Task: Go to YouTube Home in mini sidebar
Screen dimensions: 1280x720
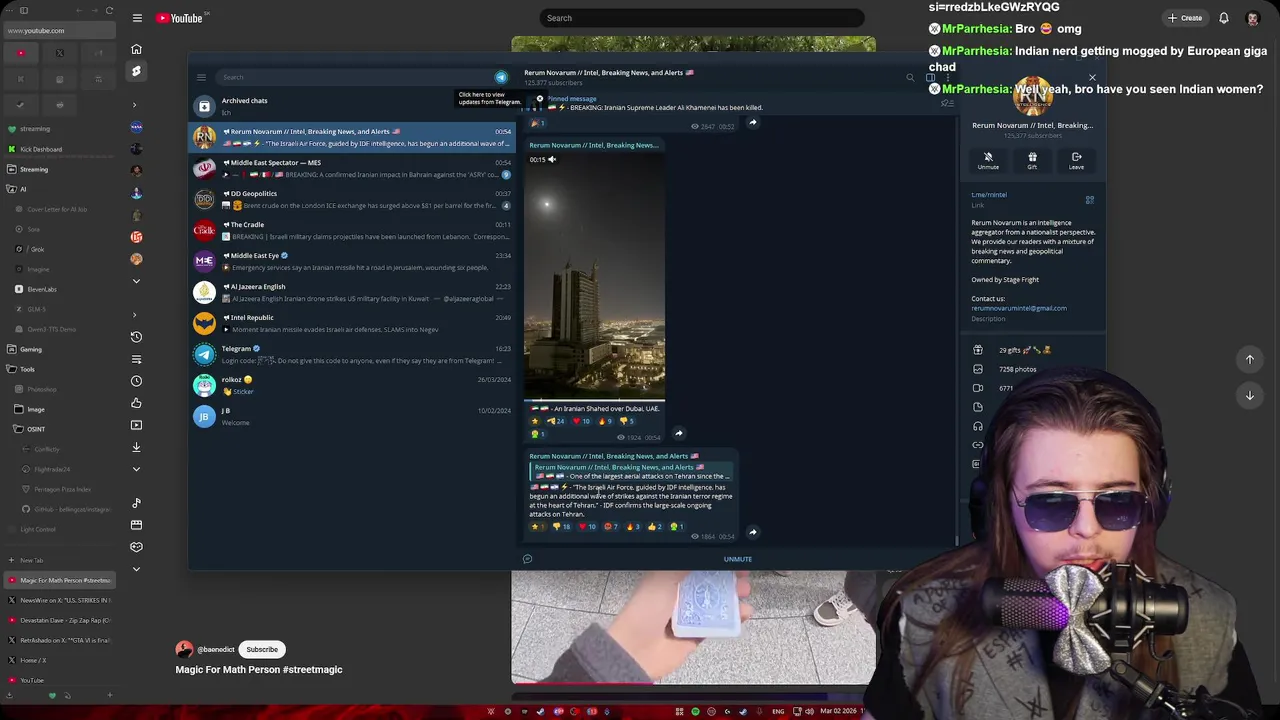Action: (136, 49)
